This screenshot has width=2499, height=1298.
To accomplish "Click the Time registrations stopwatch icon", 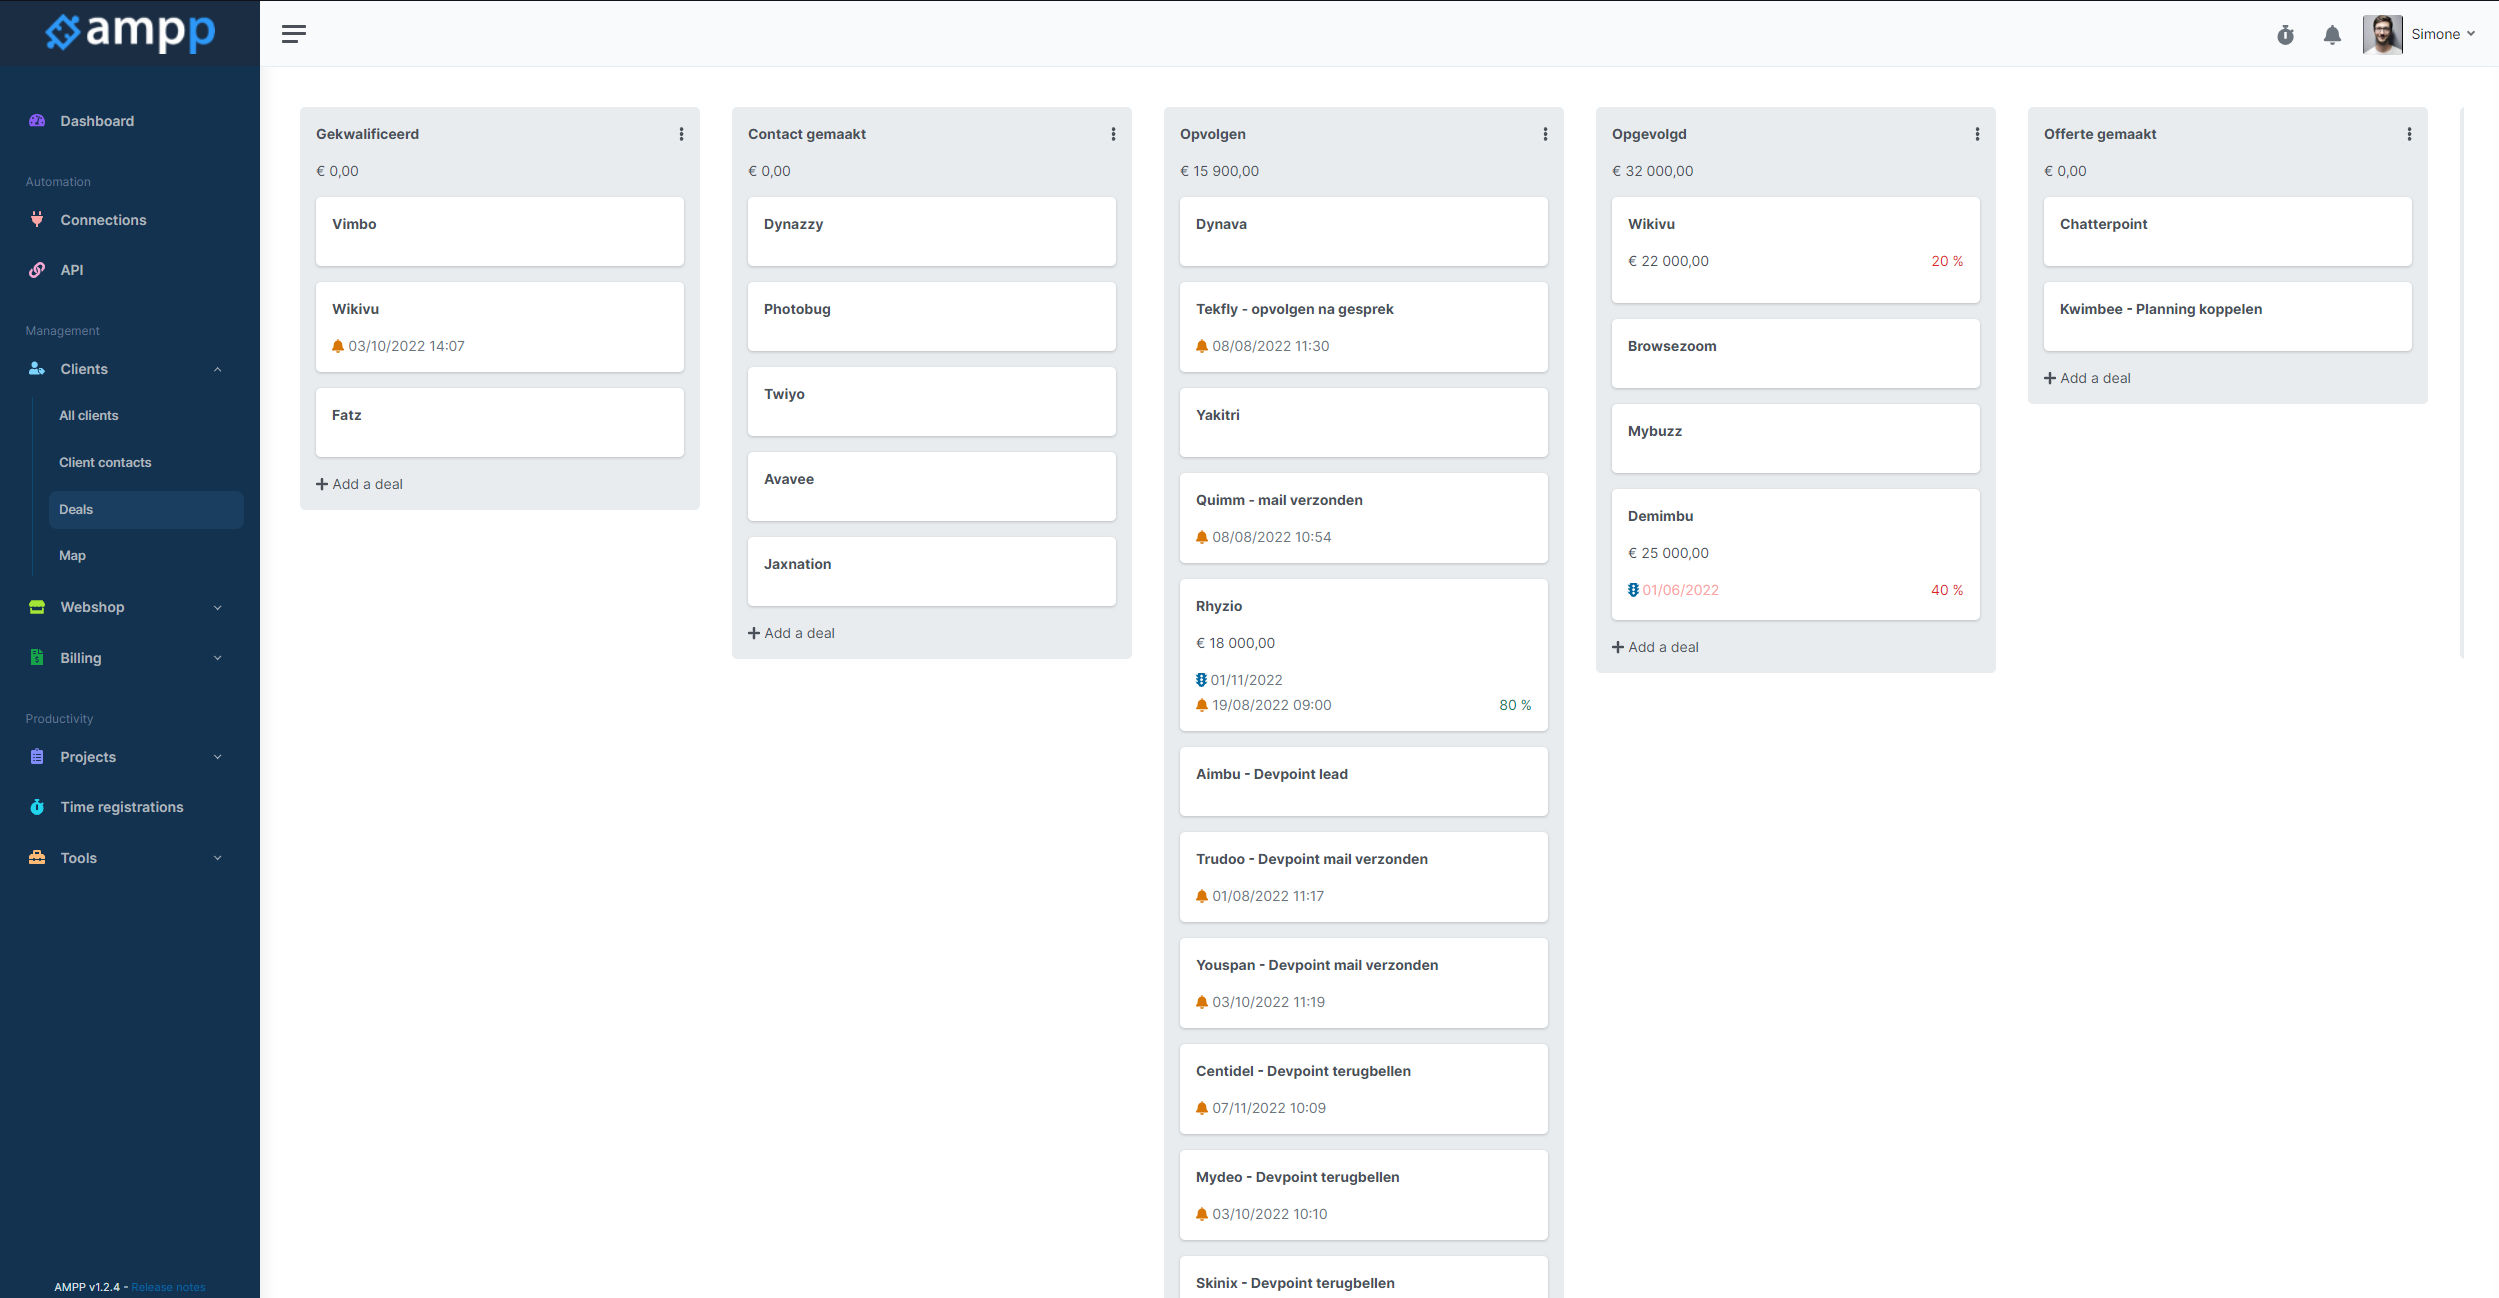I will click(x=37, y=807).
